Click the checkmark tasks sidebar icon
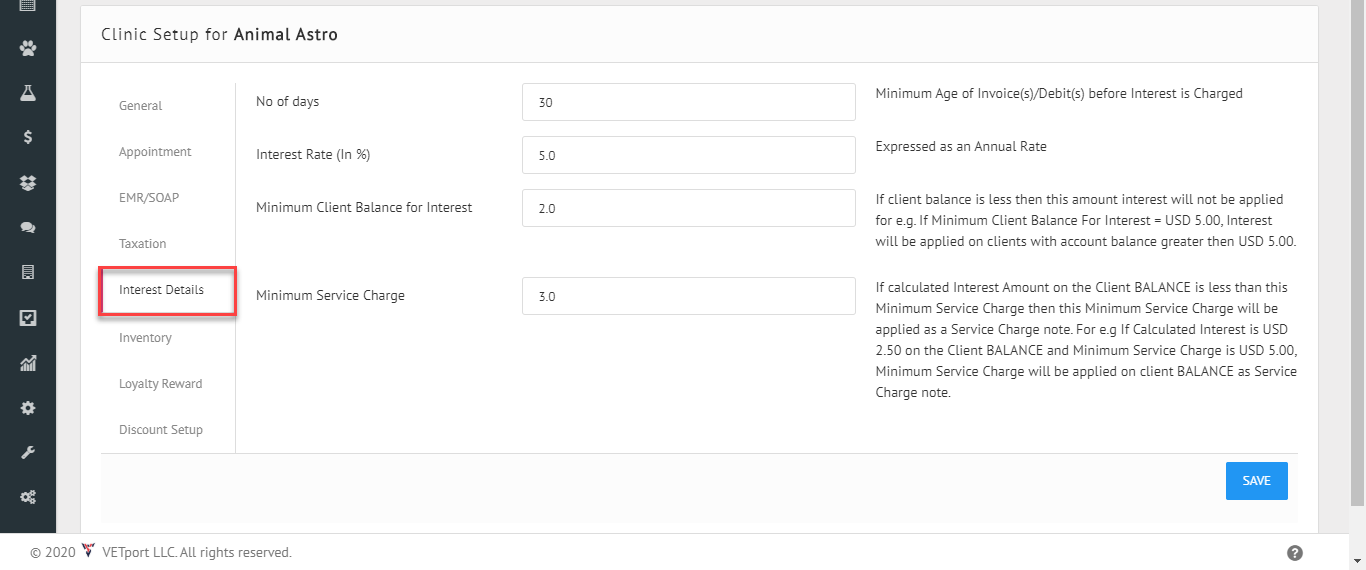Viewport: 1366px width, 570px height. point(28,318)
